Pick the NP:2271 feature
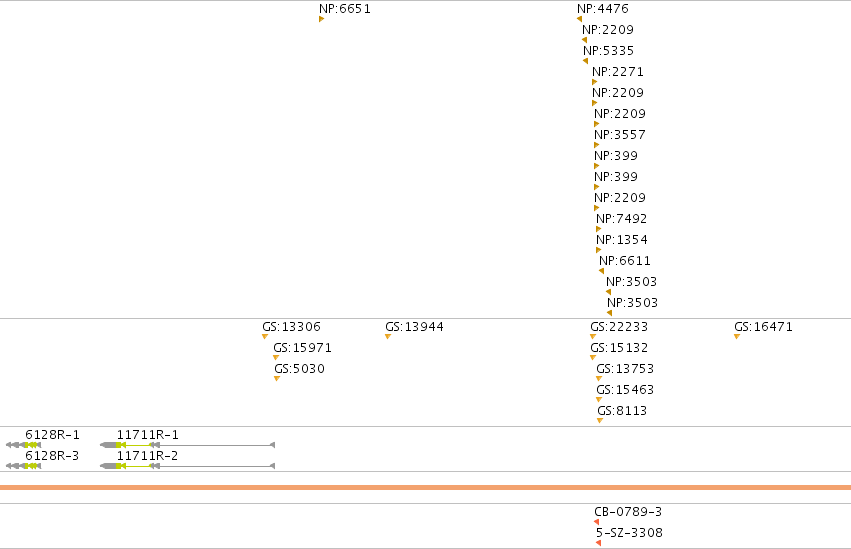This screenshot has height=549, width=851. pyautogui.click(x=618, y=72)
